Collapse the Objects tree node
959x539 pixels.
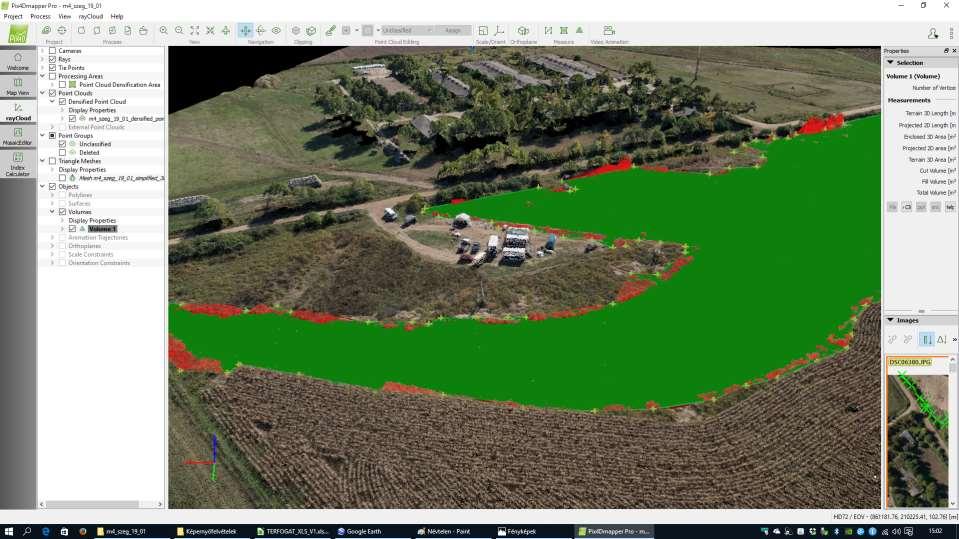[x=43, y=187]
